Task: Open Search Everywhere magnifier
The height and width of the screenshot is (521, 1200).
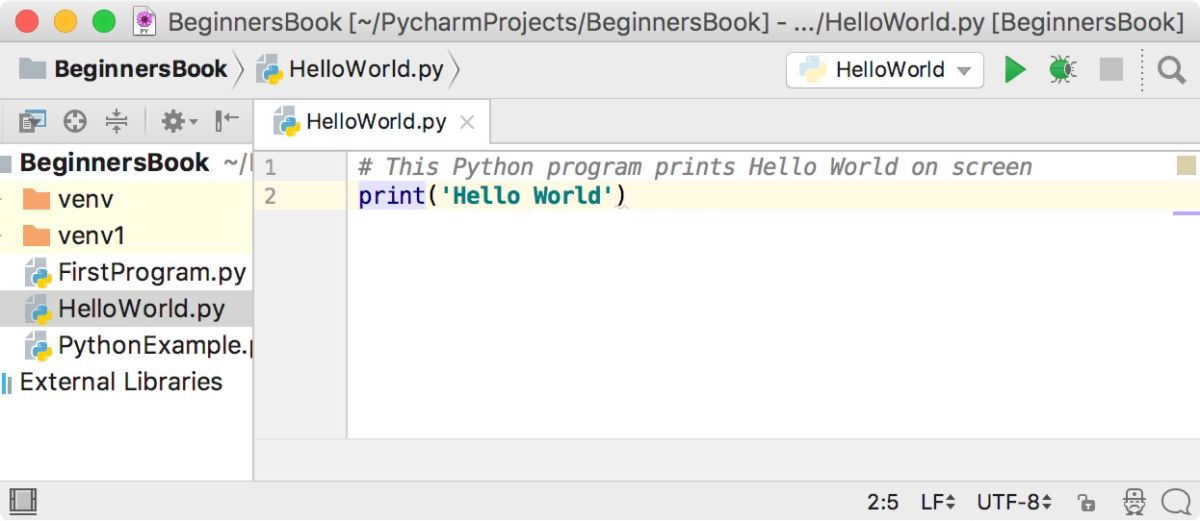Action: (x=1171, y=70)
